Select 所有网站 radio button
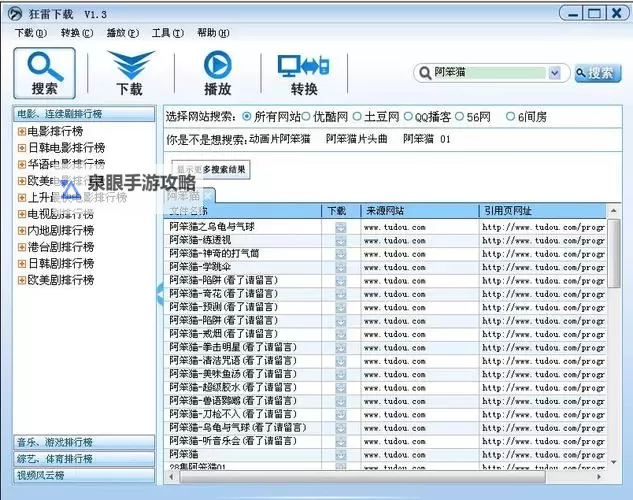 246,117
